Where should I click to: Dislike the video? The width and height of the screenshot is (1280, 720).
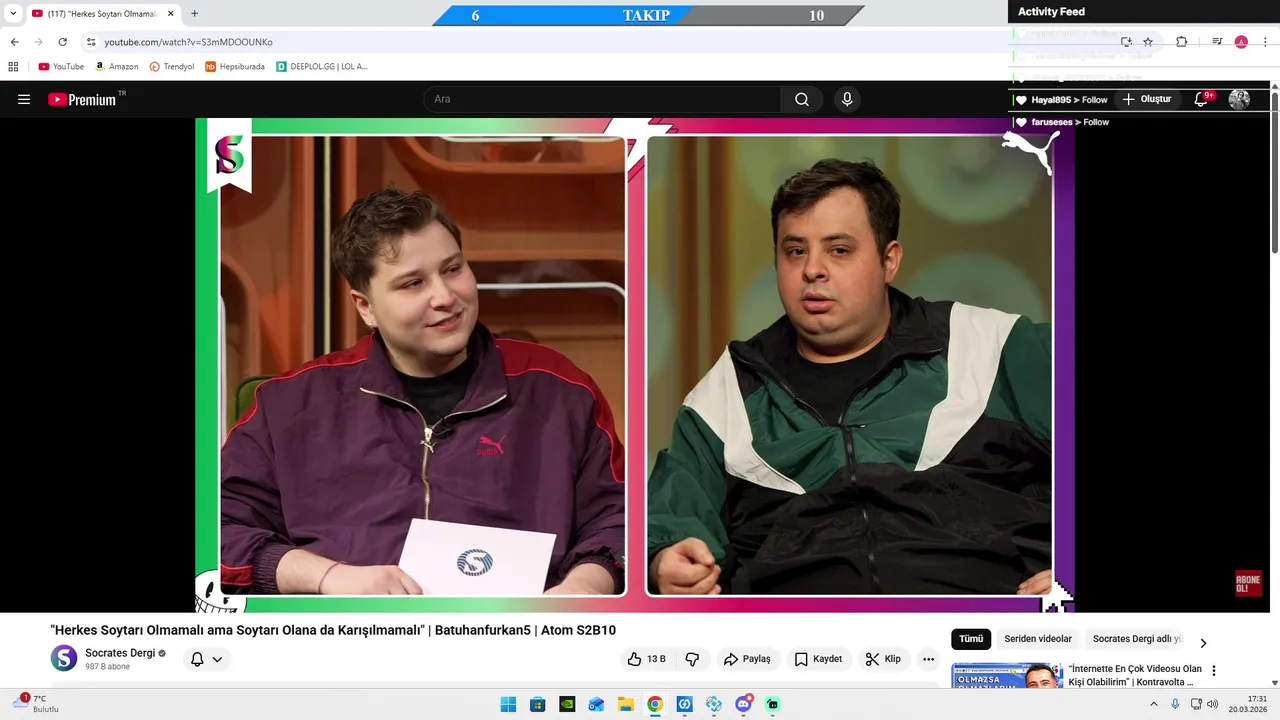pos(692,659)
